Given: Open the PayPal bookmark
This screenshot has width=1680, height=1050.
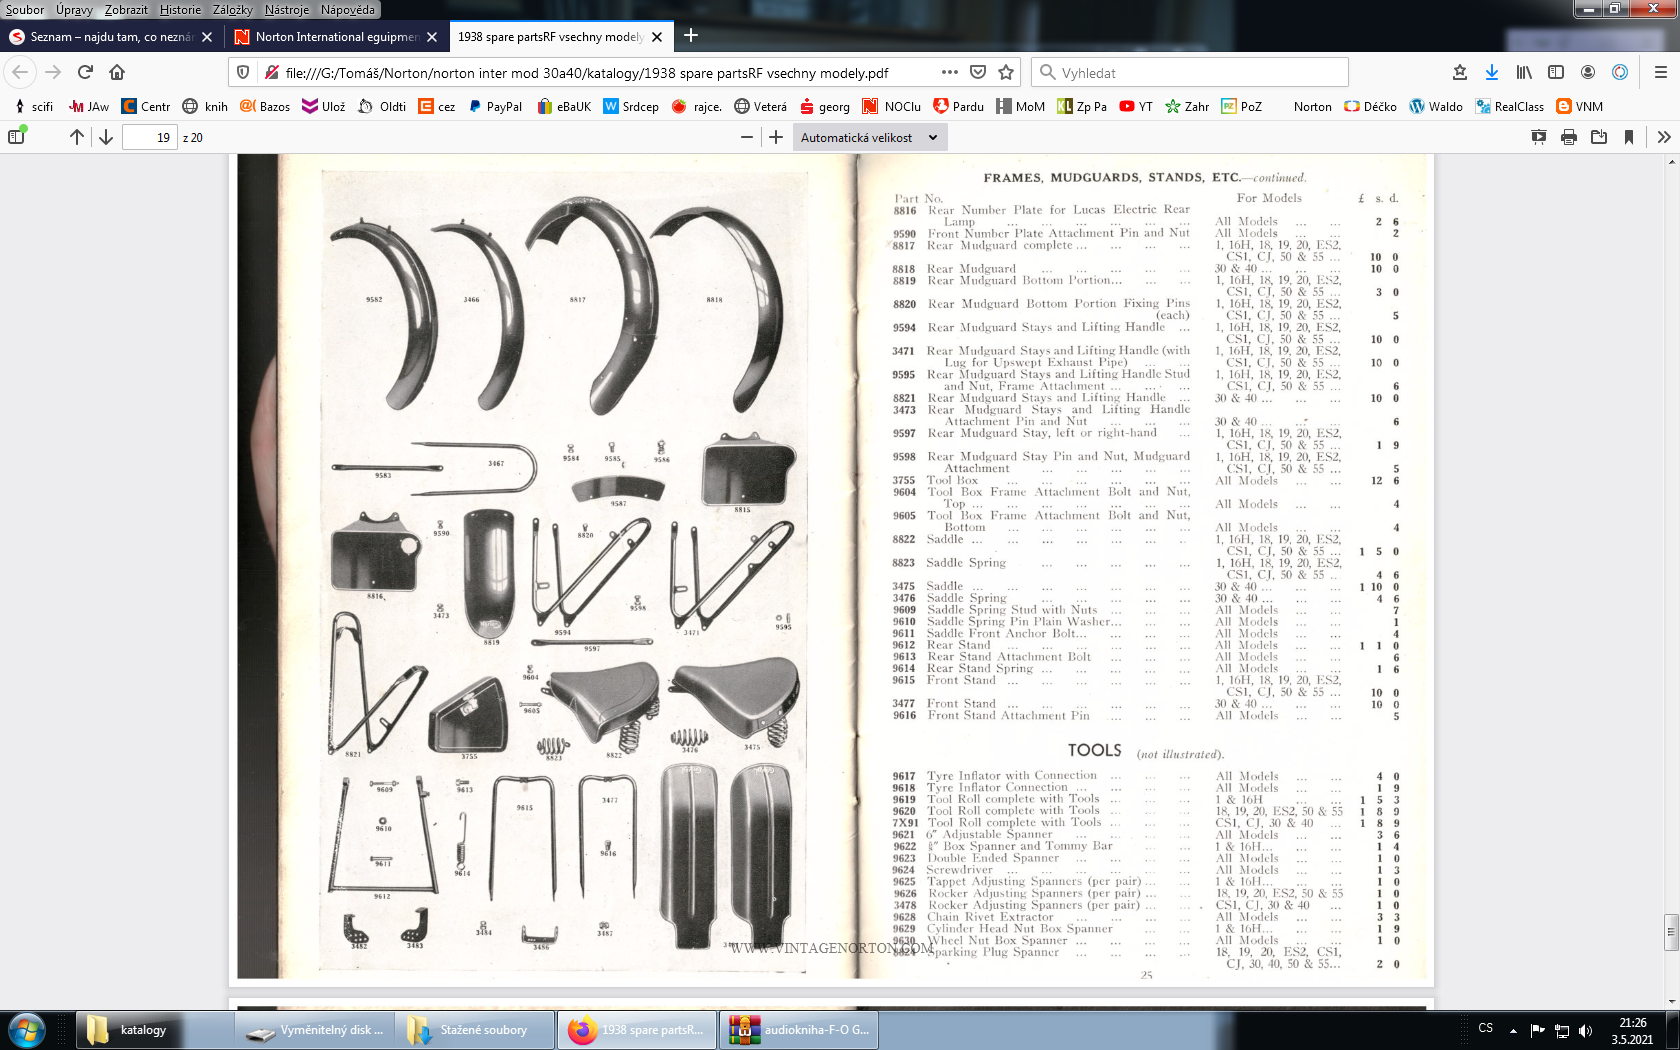Looking at the screenshot, I should point(495,106).
